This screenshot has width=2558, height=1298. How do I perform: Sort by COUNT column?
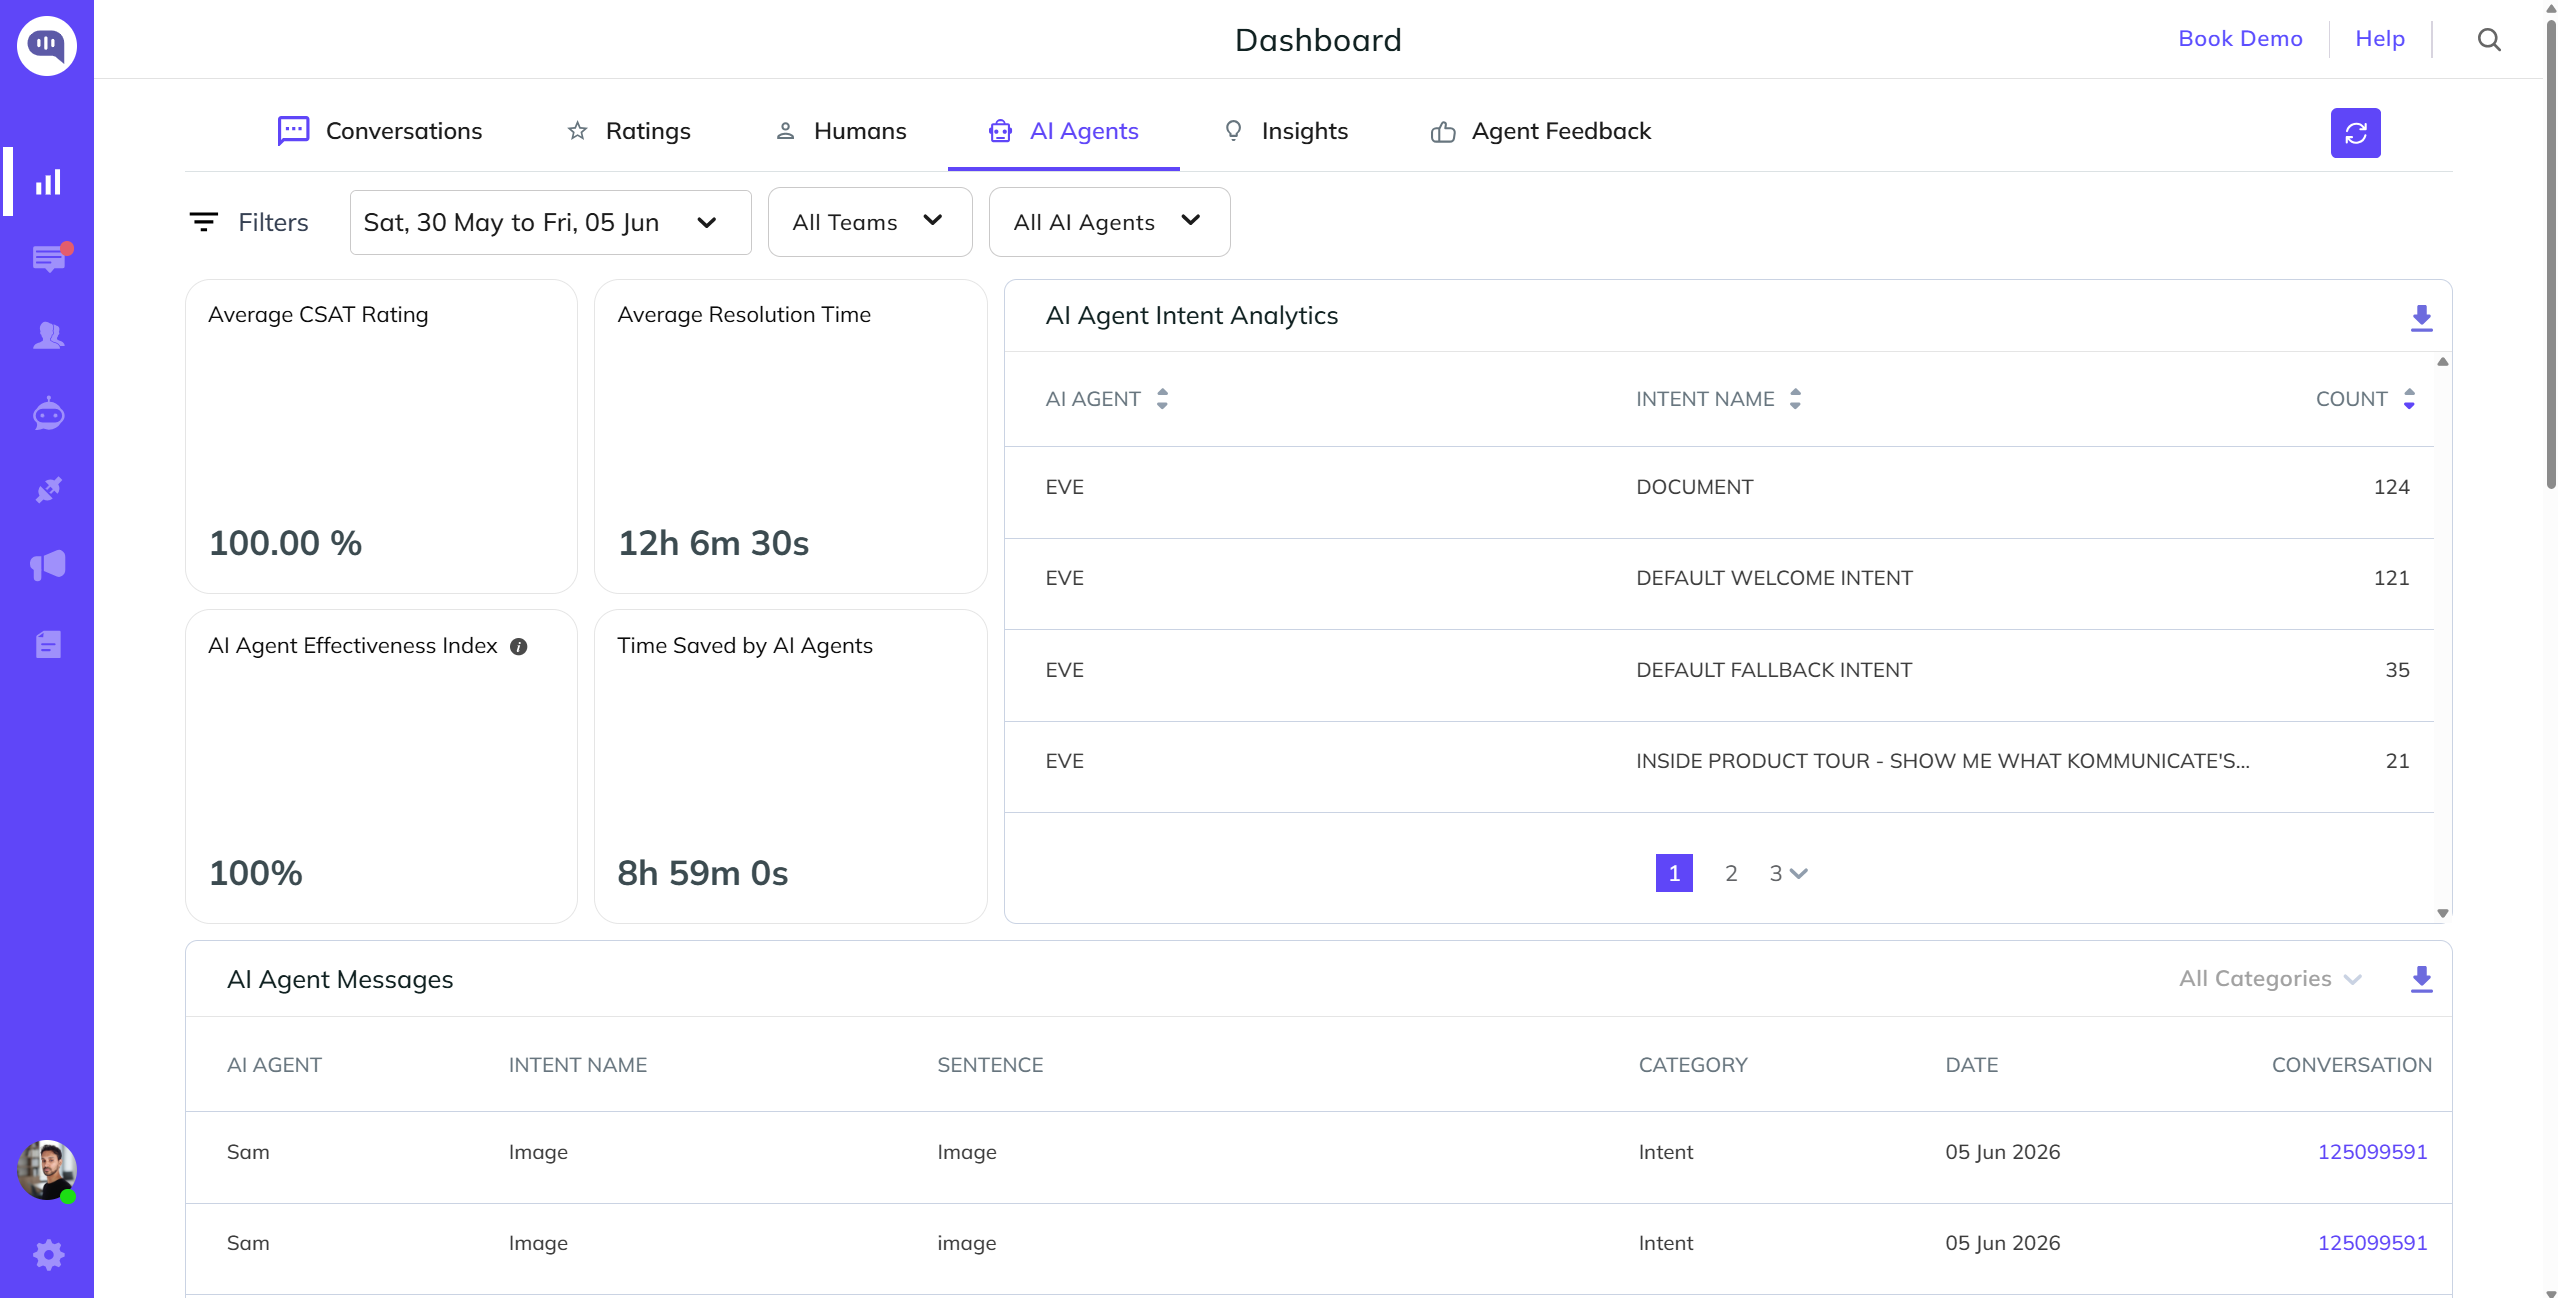coord(2409,399)
